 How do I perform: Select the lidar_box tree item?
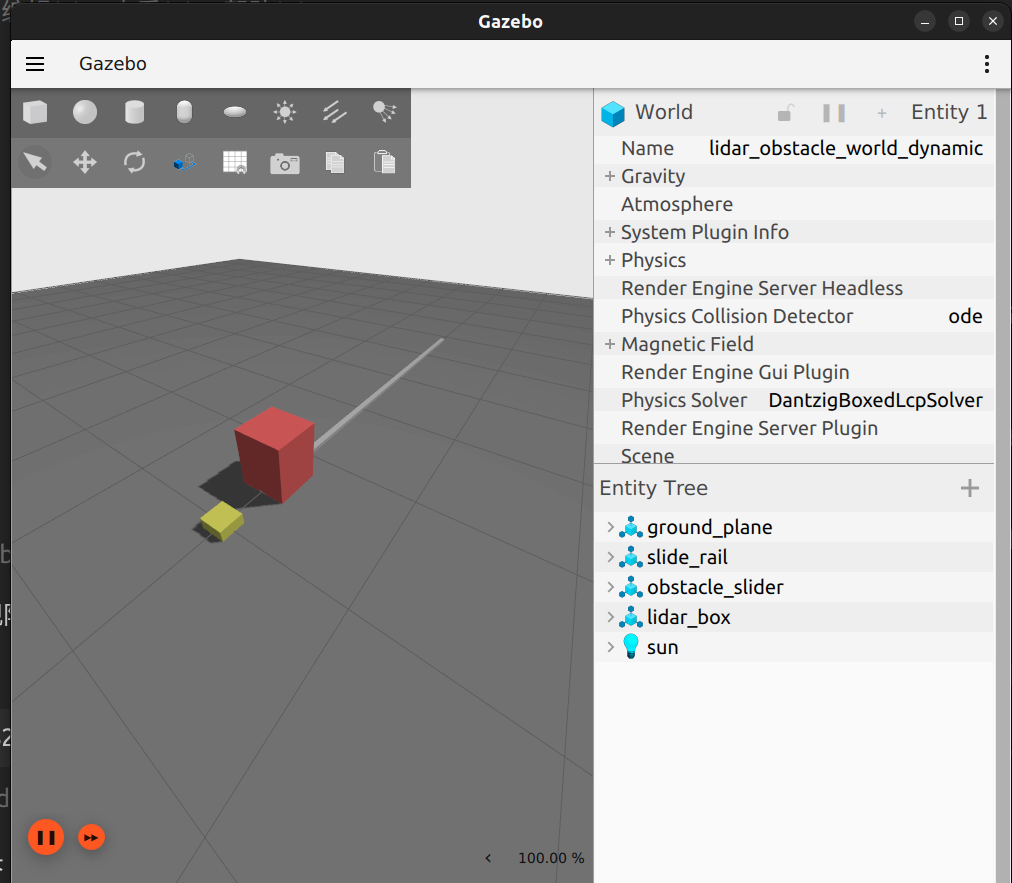(x=689, y=617)
